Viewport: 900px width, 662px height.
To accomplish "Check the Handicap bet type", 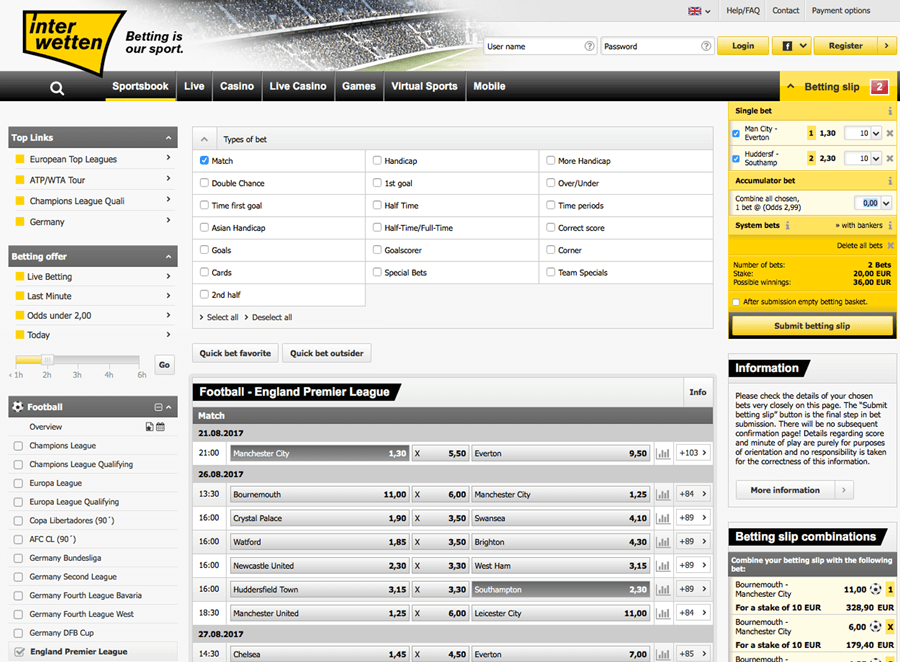I will (x=377, y=160).
